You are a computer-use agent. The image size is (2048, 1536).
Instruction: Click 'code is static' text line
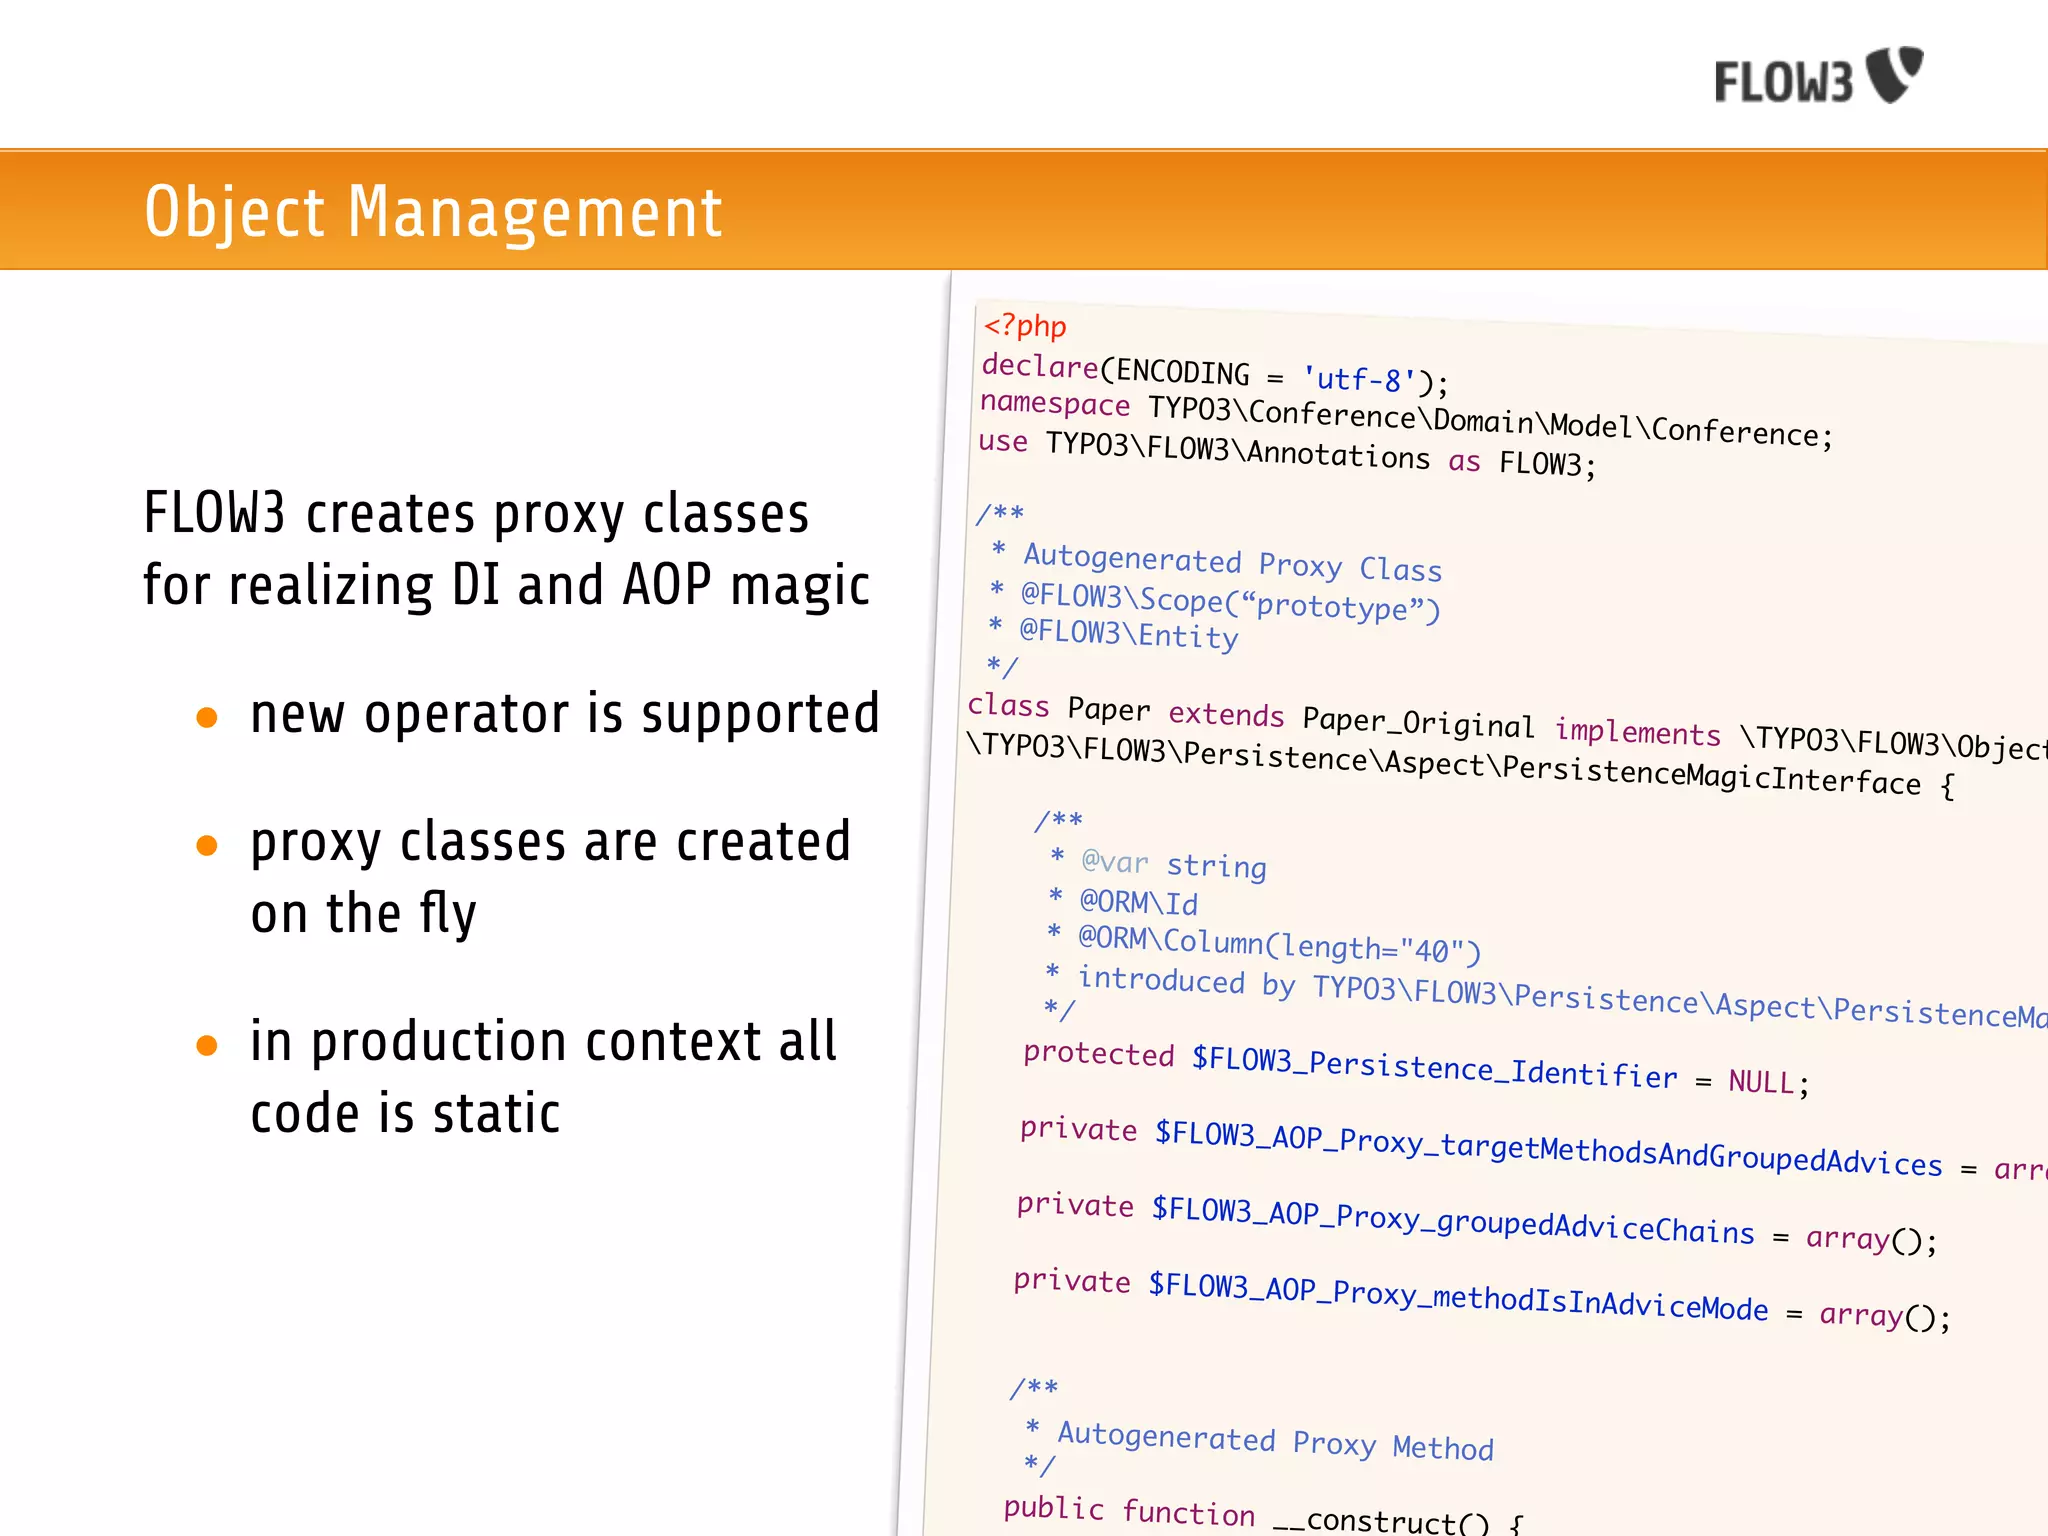pyautogui.click(x=405, y=1113)
